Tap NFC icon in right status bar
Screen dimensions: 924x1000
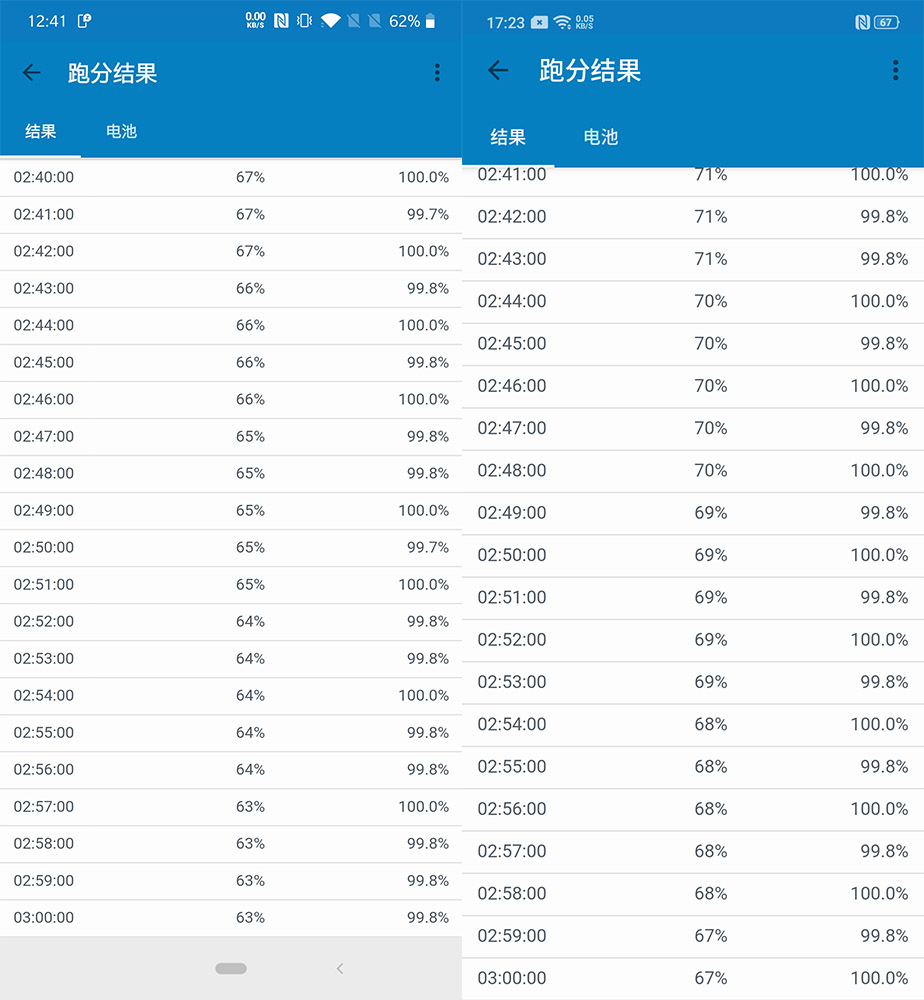pyautogui.click(x=862, y=22)
